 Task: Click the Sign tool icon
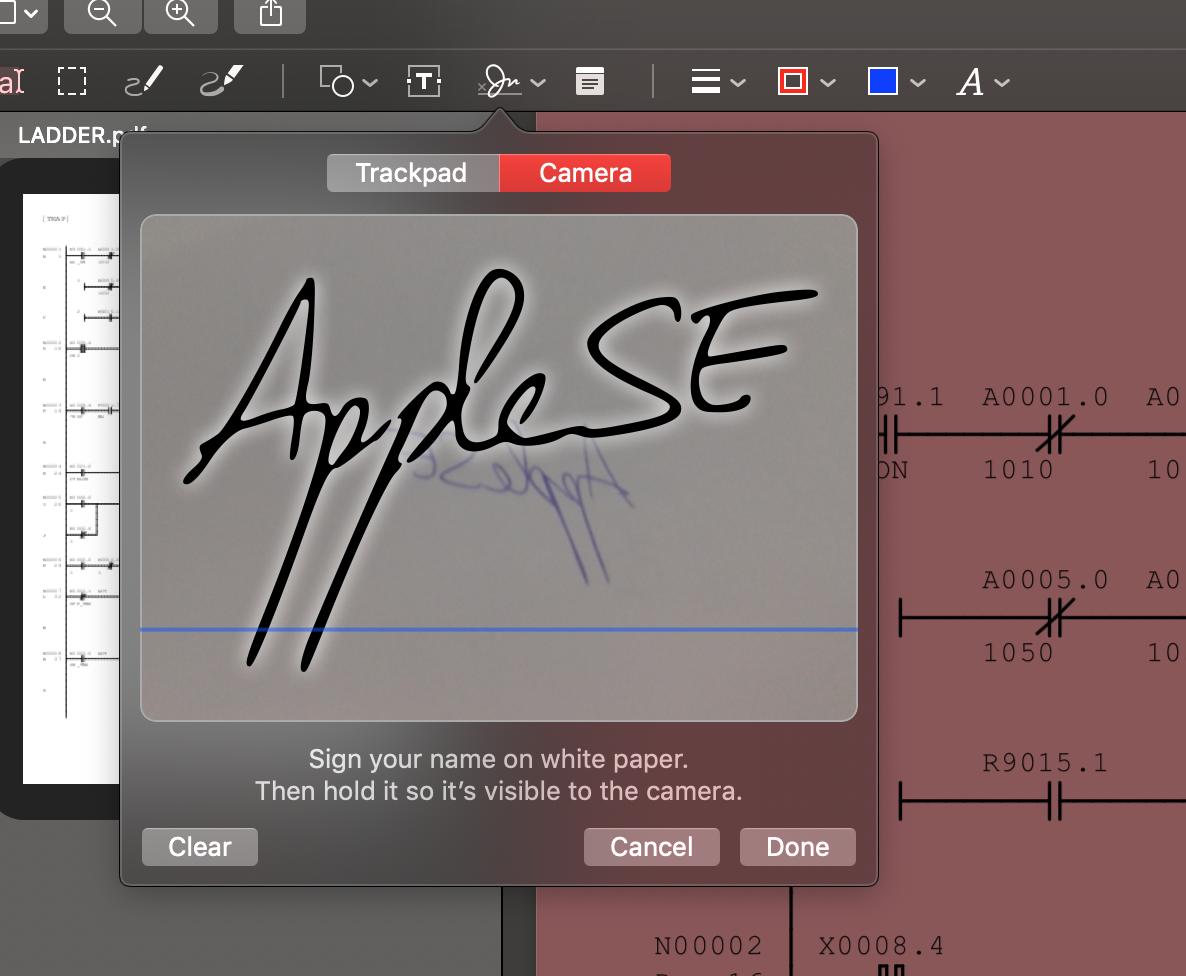pos(502,81)
